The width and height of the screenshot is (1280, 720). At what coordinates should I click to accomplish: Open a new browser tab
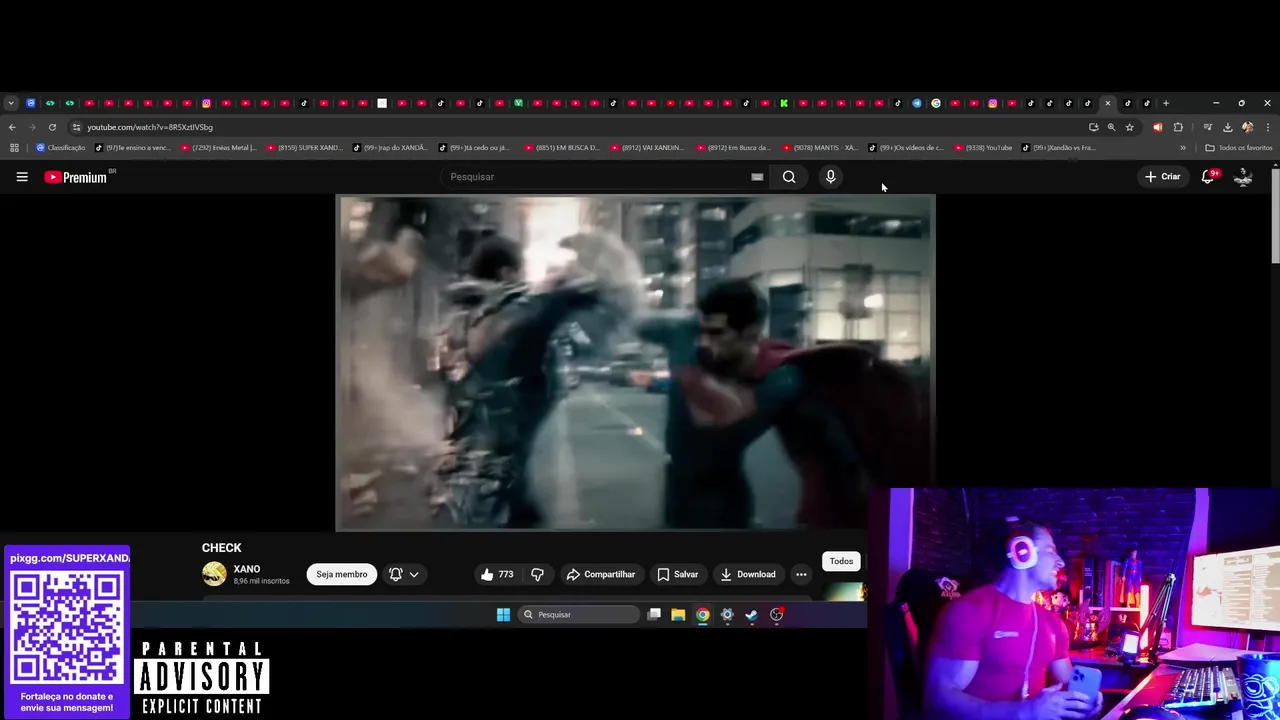pos(1166,103)
